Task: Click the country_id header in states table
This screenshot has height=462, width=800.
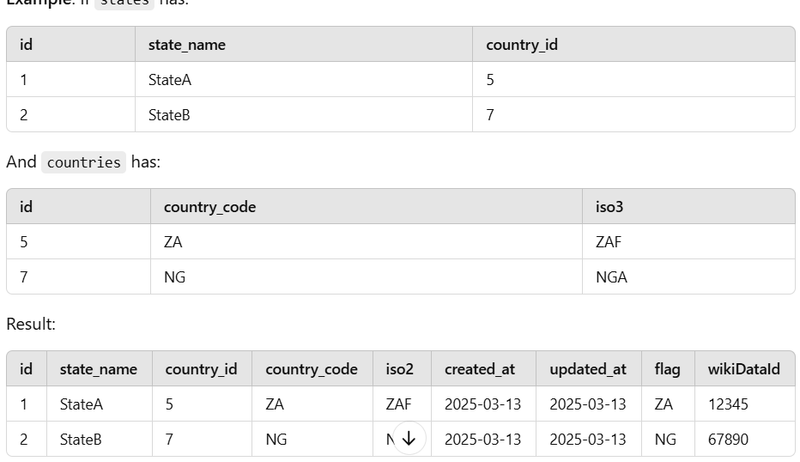Action: coord(521,45)
